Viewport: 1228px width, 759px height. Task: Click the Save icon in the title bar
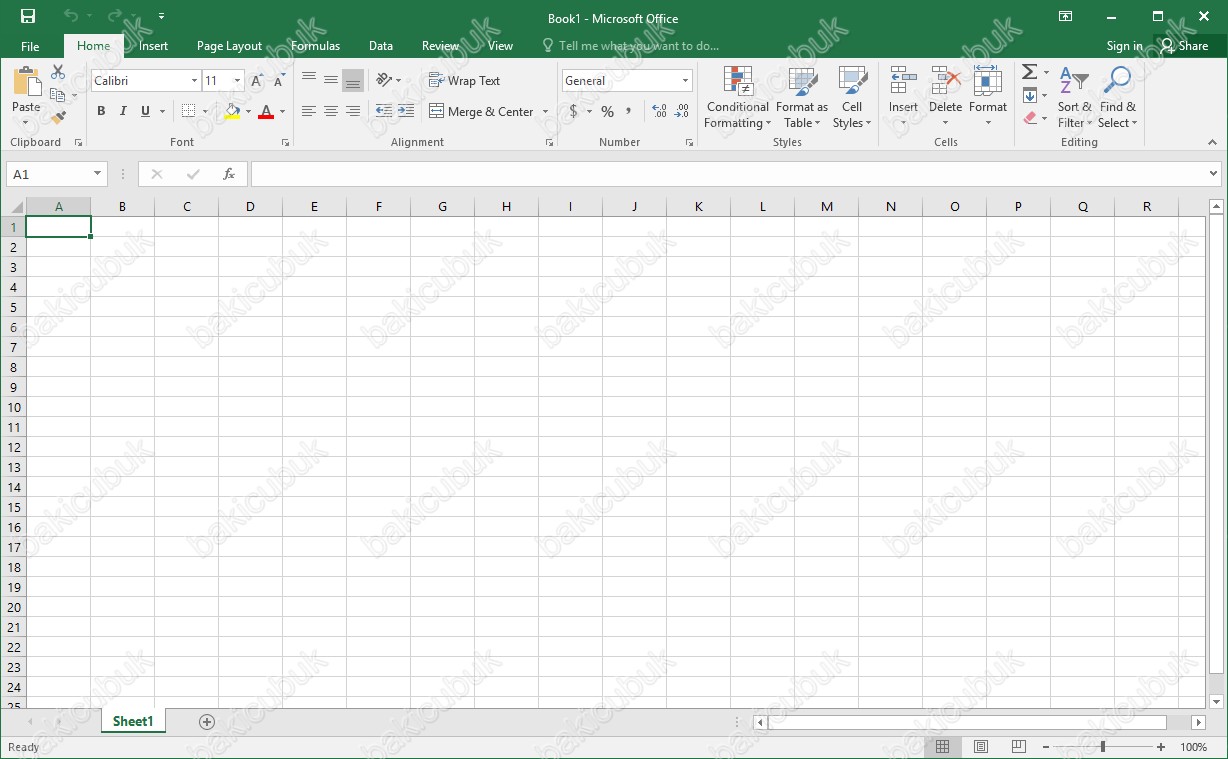pos(28,17)
